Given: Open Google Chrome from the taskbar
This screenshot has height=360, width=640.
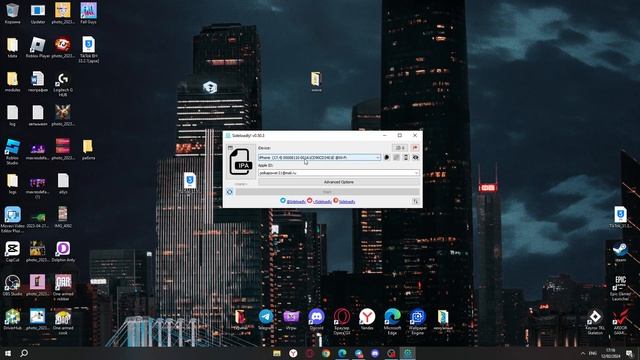Looking at the screenshot, I should pyautogui.click(x=326, y=353).
